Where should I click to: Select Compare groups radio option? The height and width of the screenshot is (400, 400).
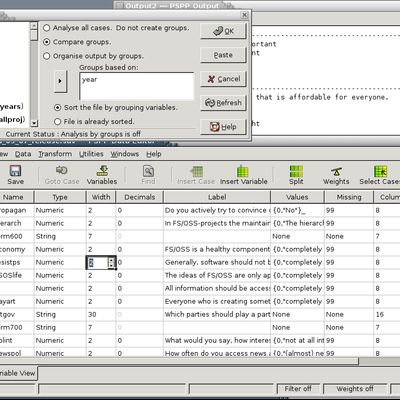click(47, 42)
